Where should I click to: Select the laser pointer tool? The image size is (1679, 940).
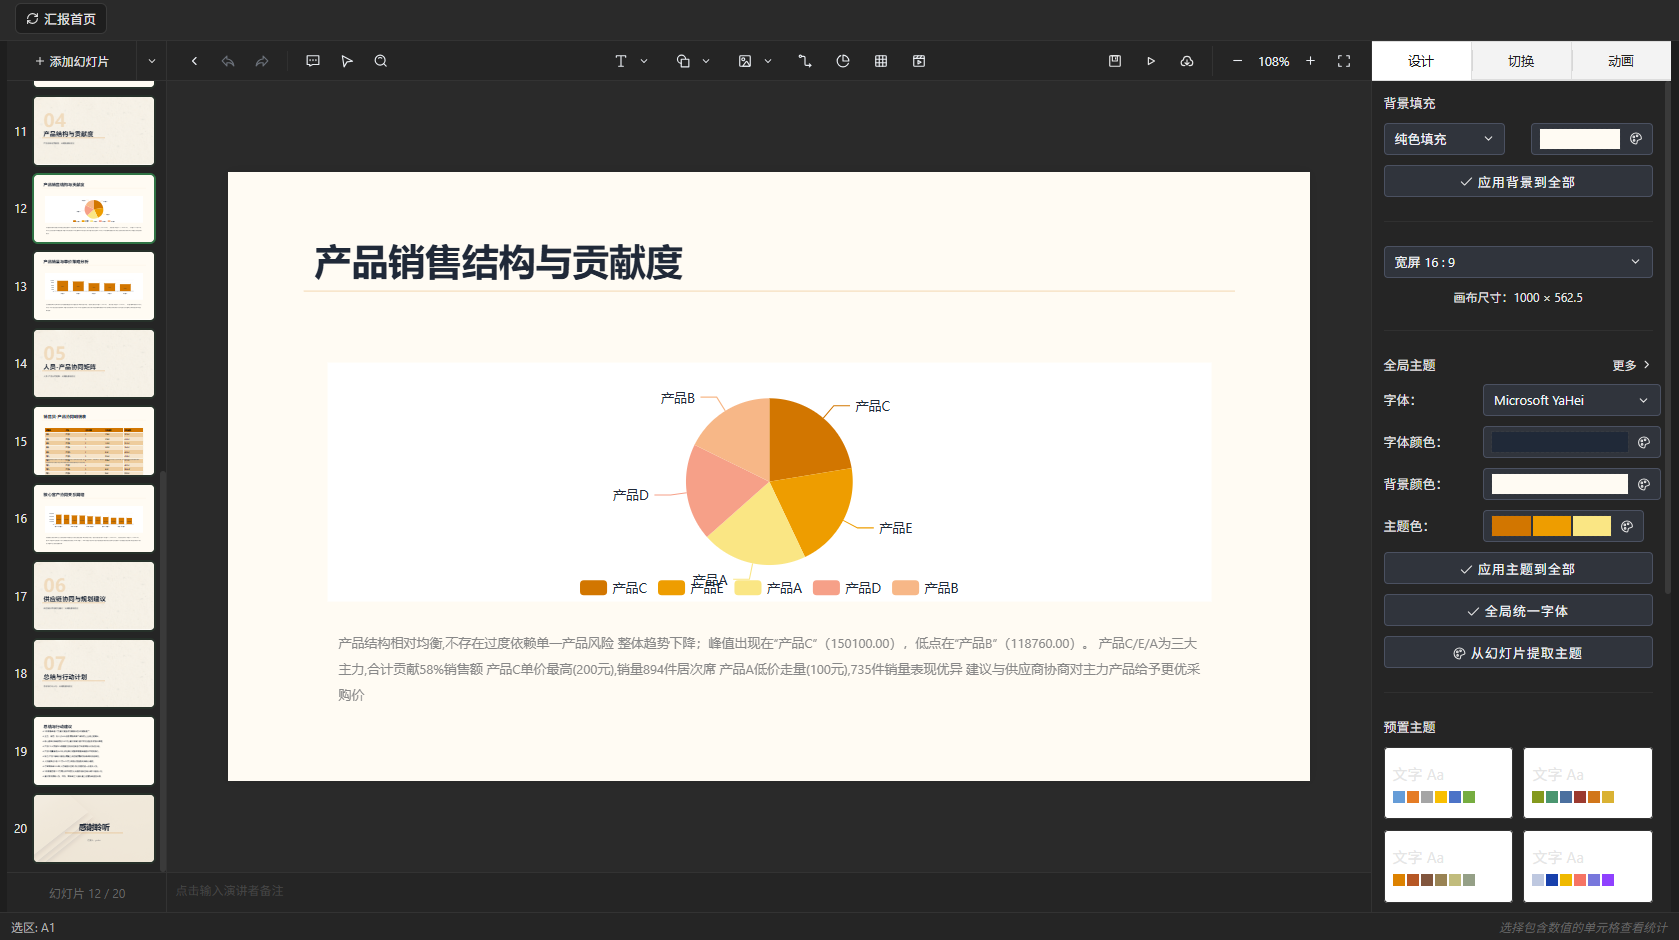click(347, 61)
